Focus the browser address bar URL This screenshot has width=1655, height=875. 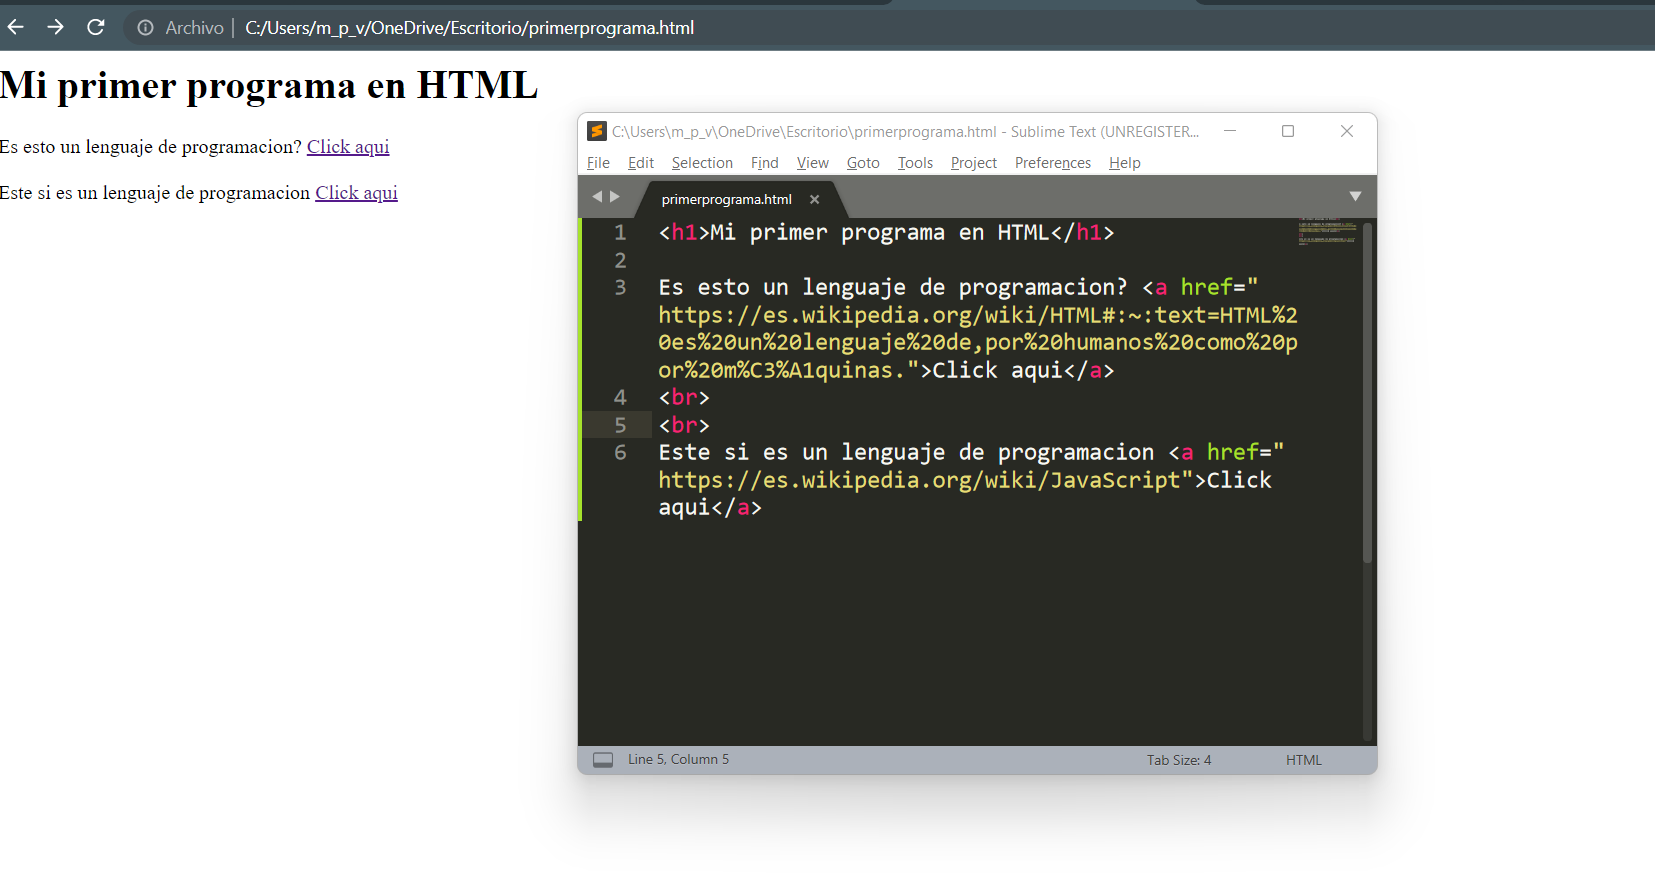pos(469,28)
